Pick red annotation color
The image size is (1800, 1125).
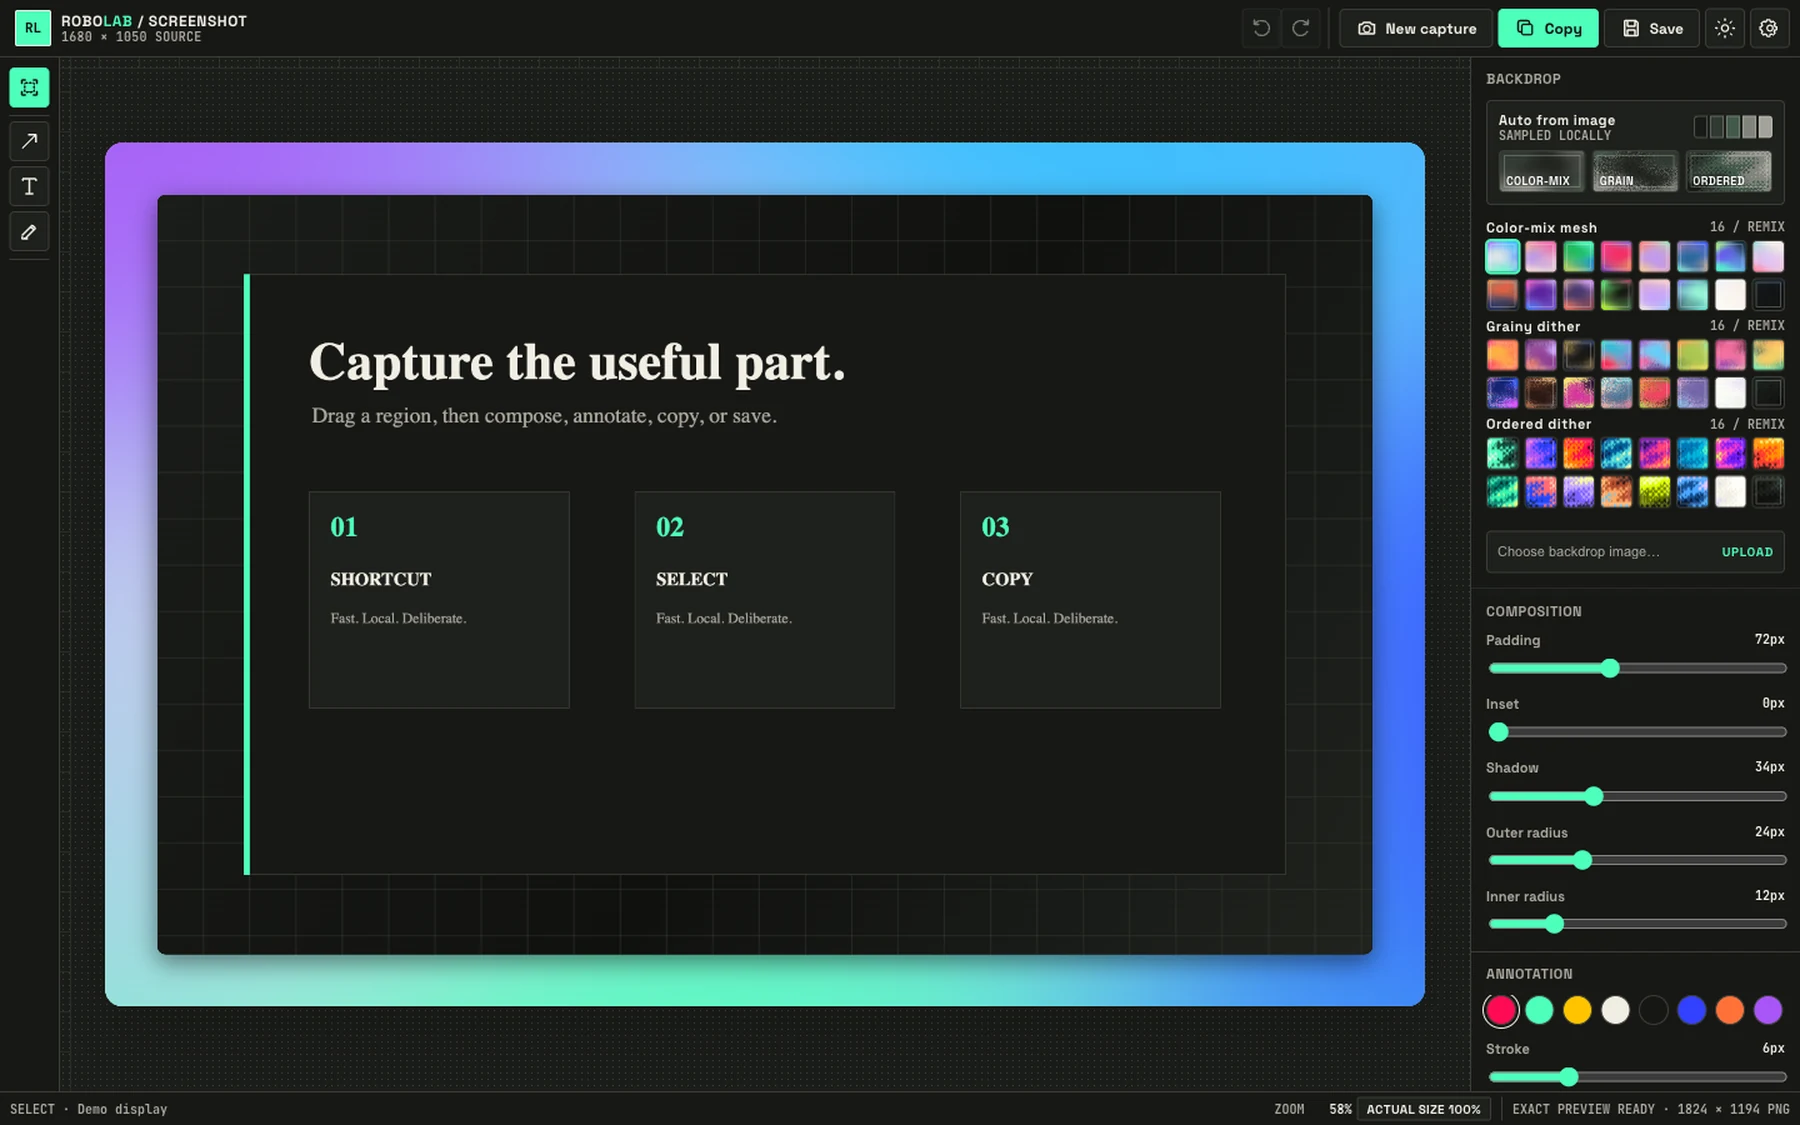(x=1501, y=1010)
